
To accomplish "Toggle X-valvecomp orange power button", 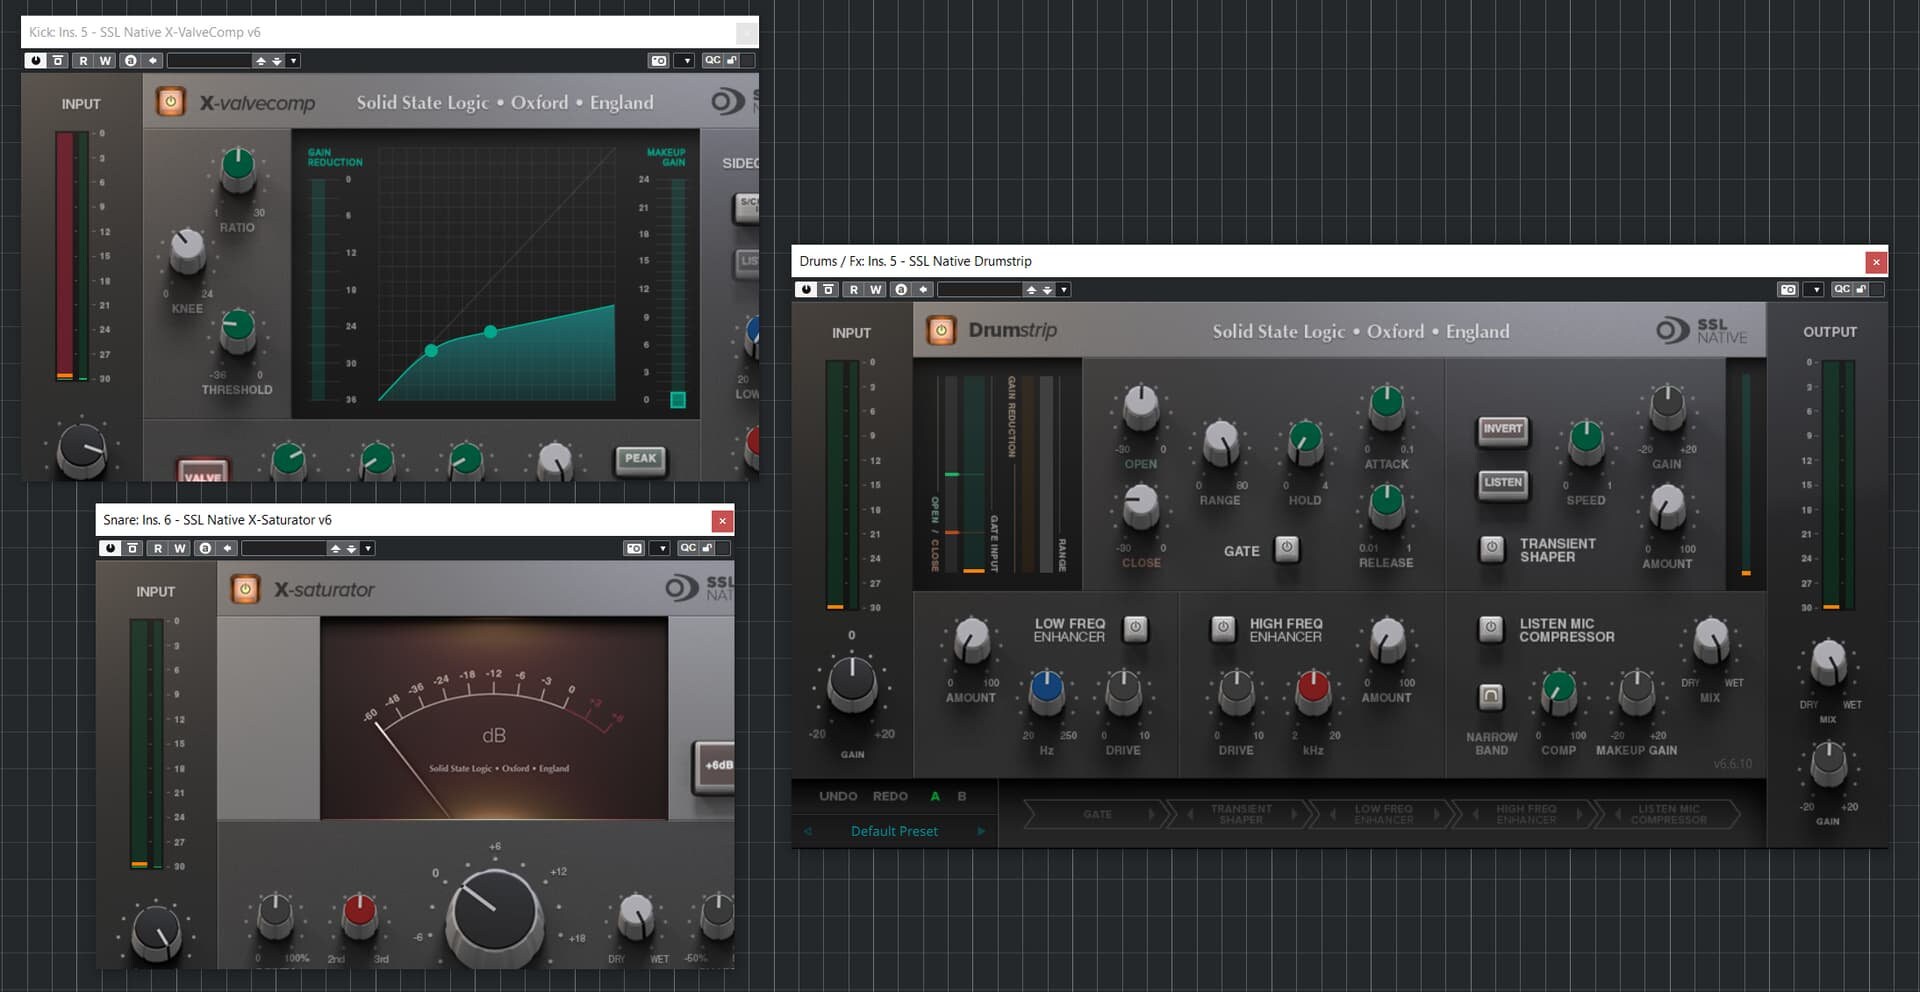I will click(x=170, y=102).
